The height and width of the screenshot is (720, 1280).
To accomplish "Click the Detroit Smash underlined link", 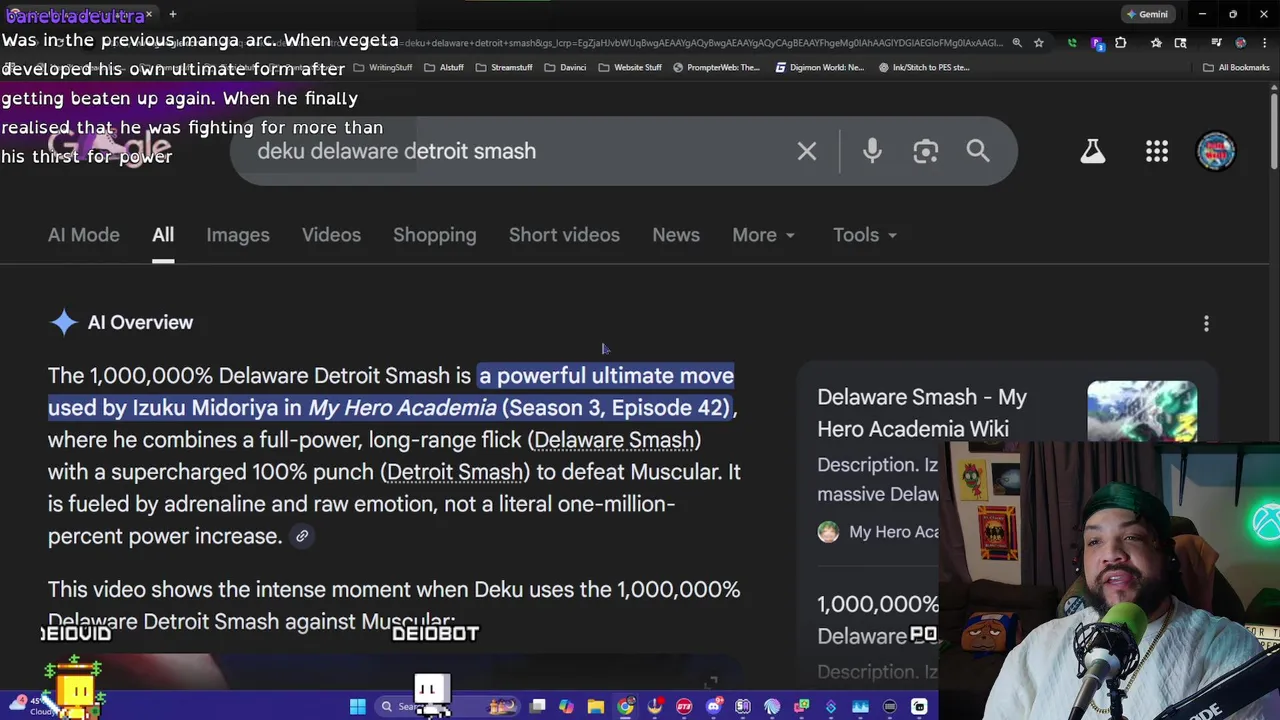I will (x=455, y=472).
